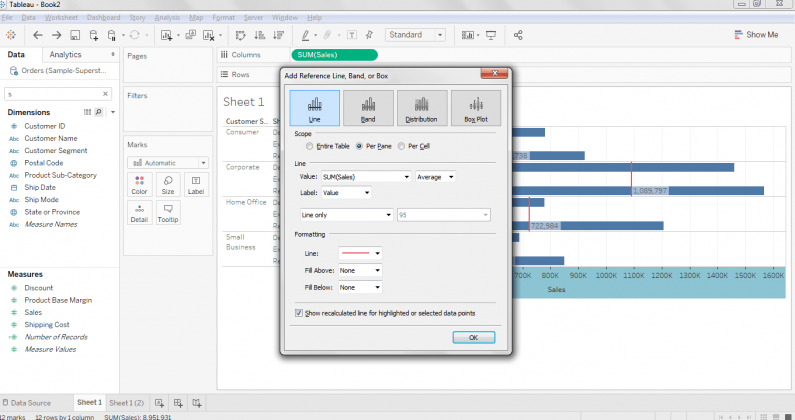Click the Tableau start page logo icon
The width and height of the screenshot is (795, 420).
point(11,35)
